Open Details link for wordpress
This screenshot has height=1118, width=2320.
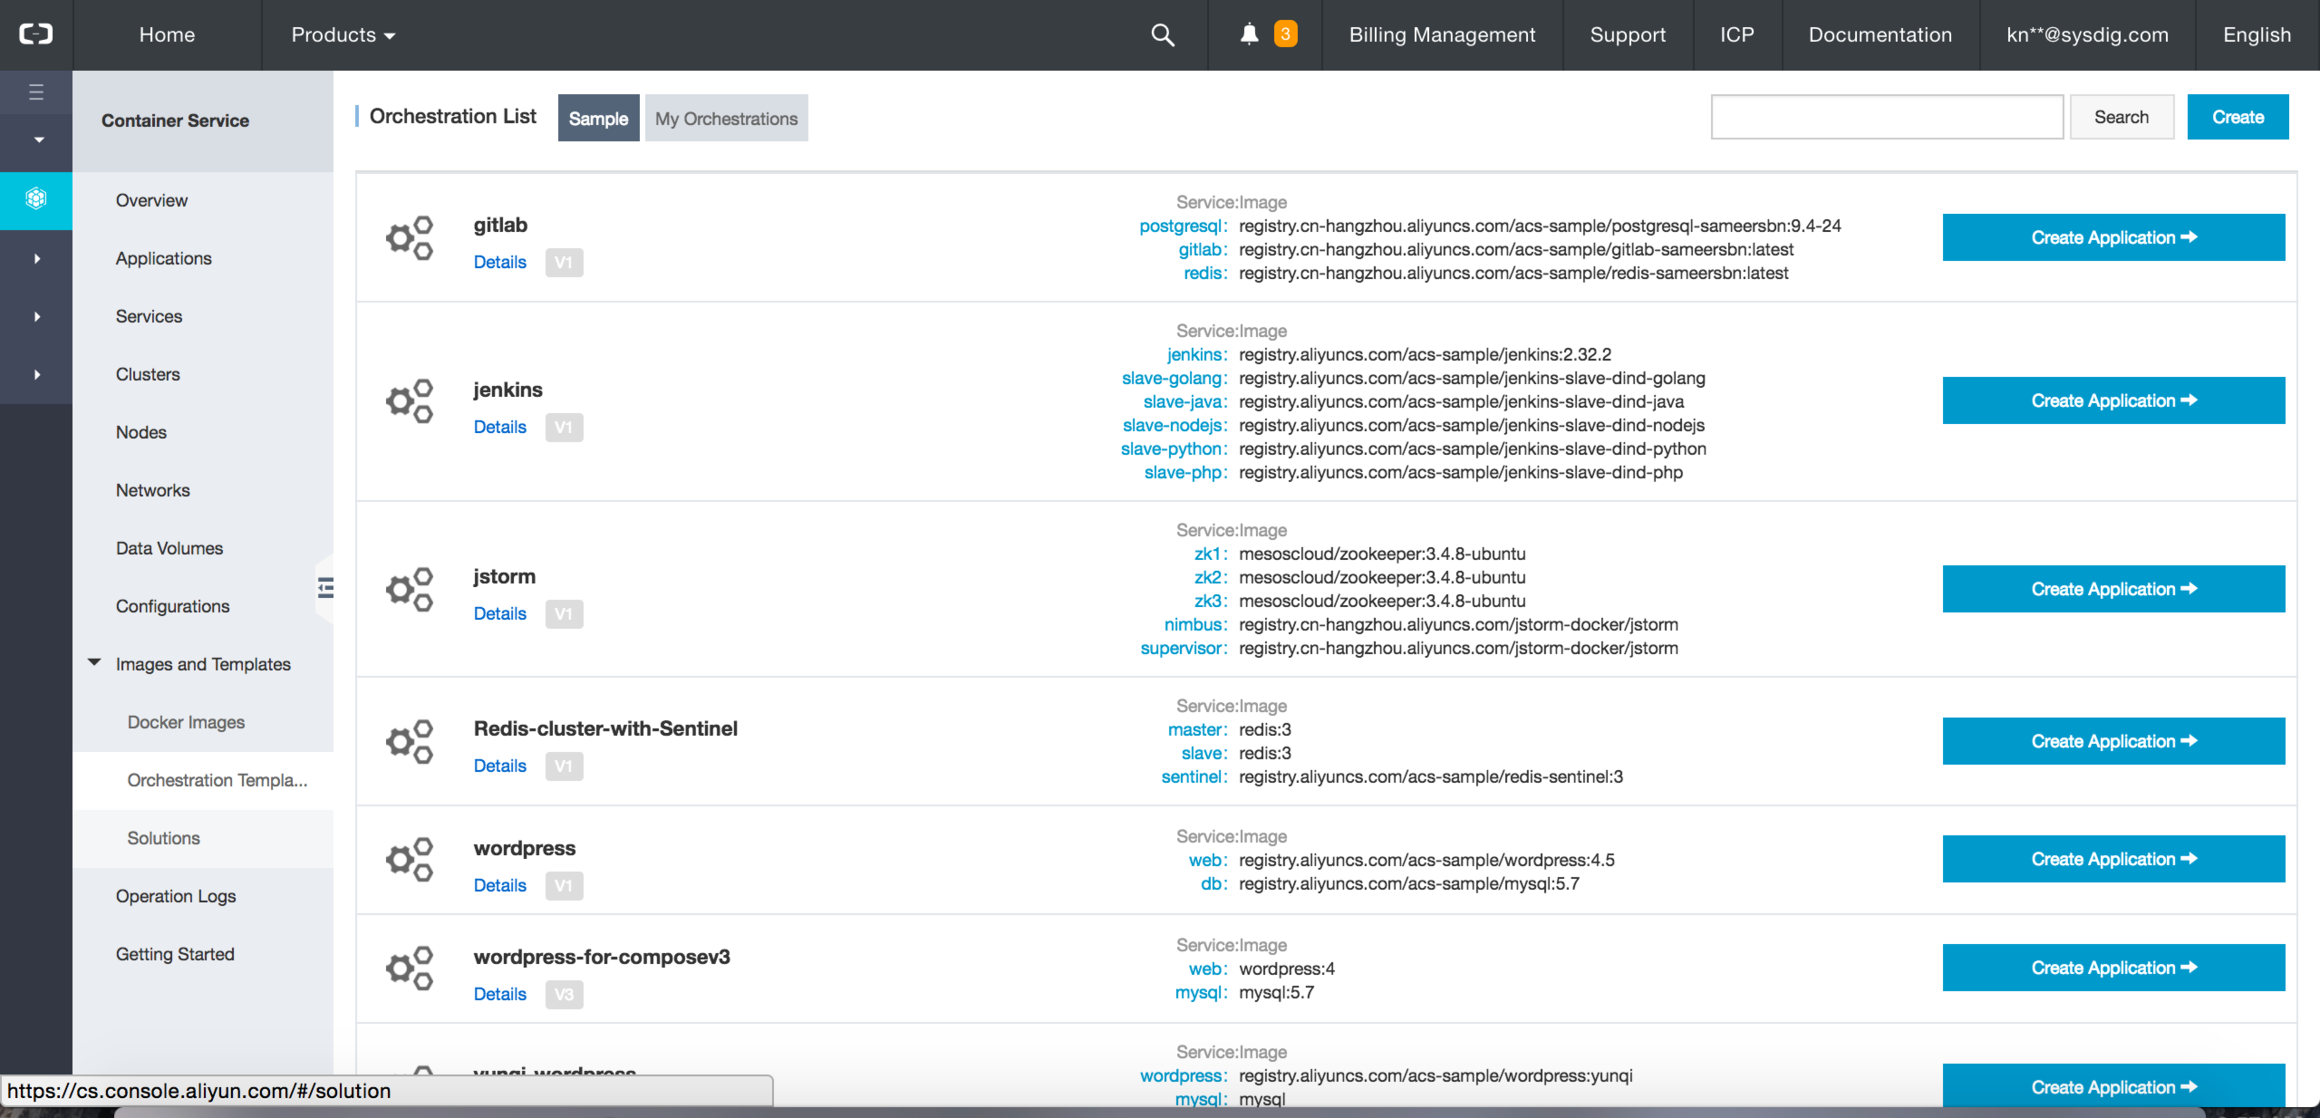(500, 885)
